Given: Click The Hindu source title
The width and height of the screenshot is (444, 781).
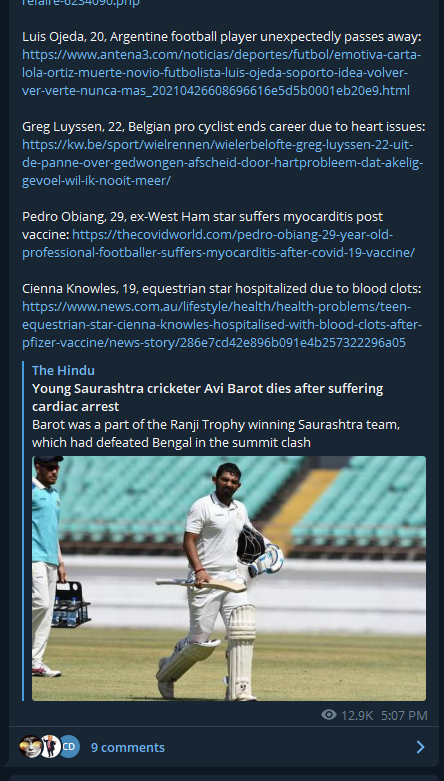Looking at the screenshot, I should pyautogui.click(x=63, y=370).
